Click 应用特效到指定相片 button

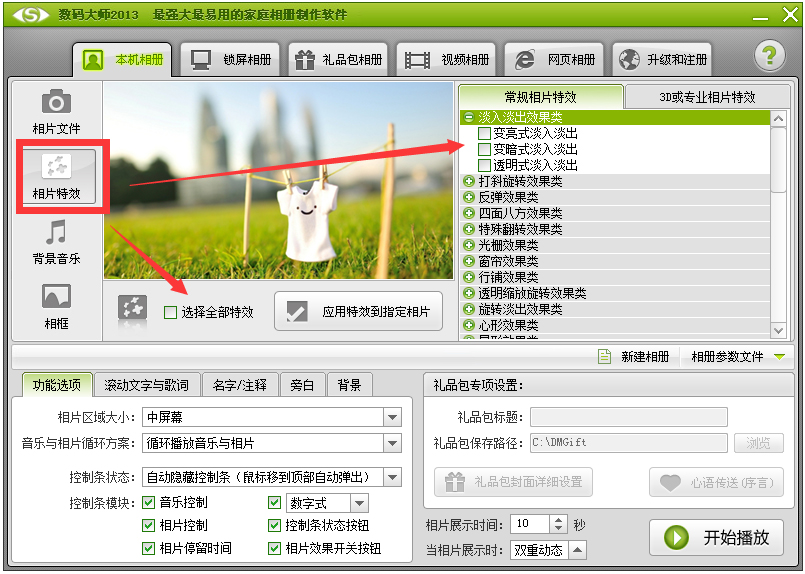pyautogui.click(x=358, y=311)
